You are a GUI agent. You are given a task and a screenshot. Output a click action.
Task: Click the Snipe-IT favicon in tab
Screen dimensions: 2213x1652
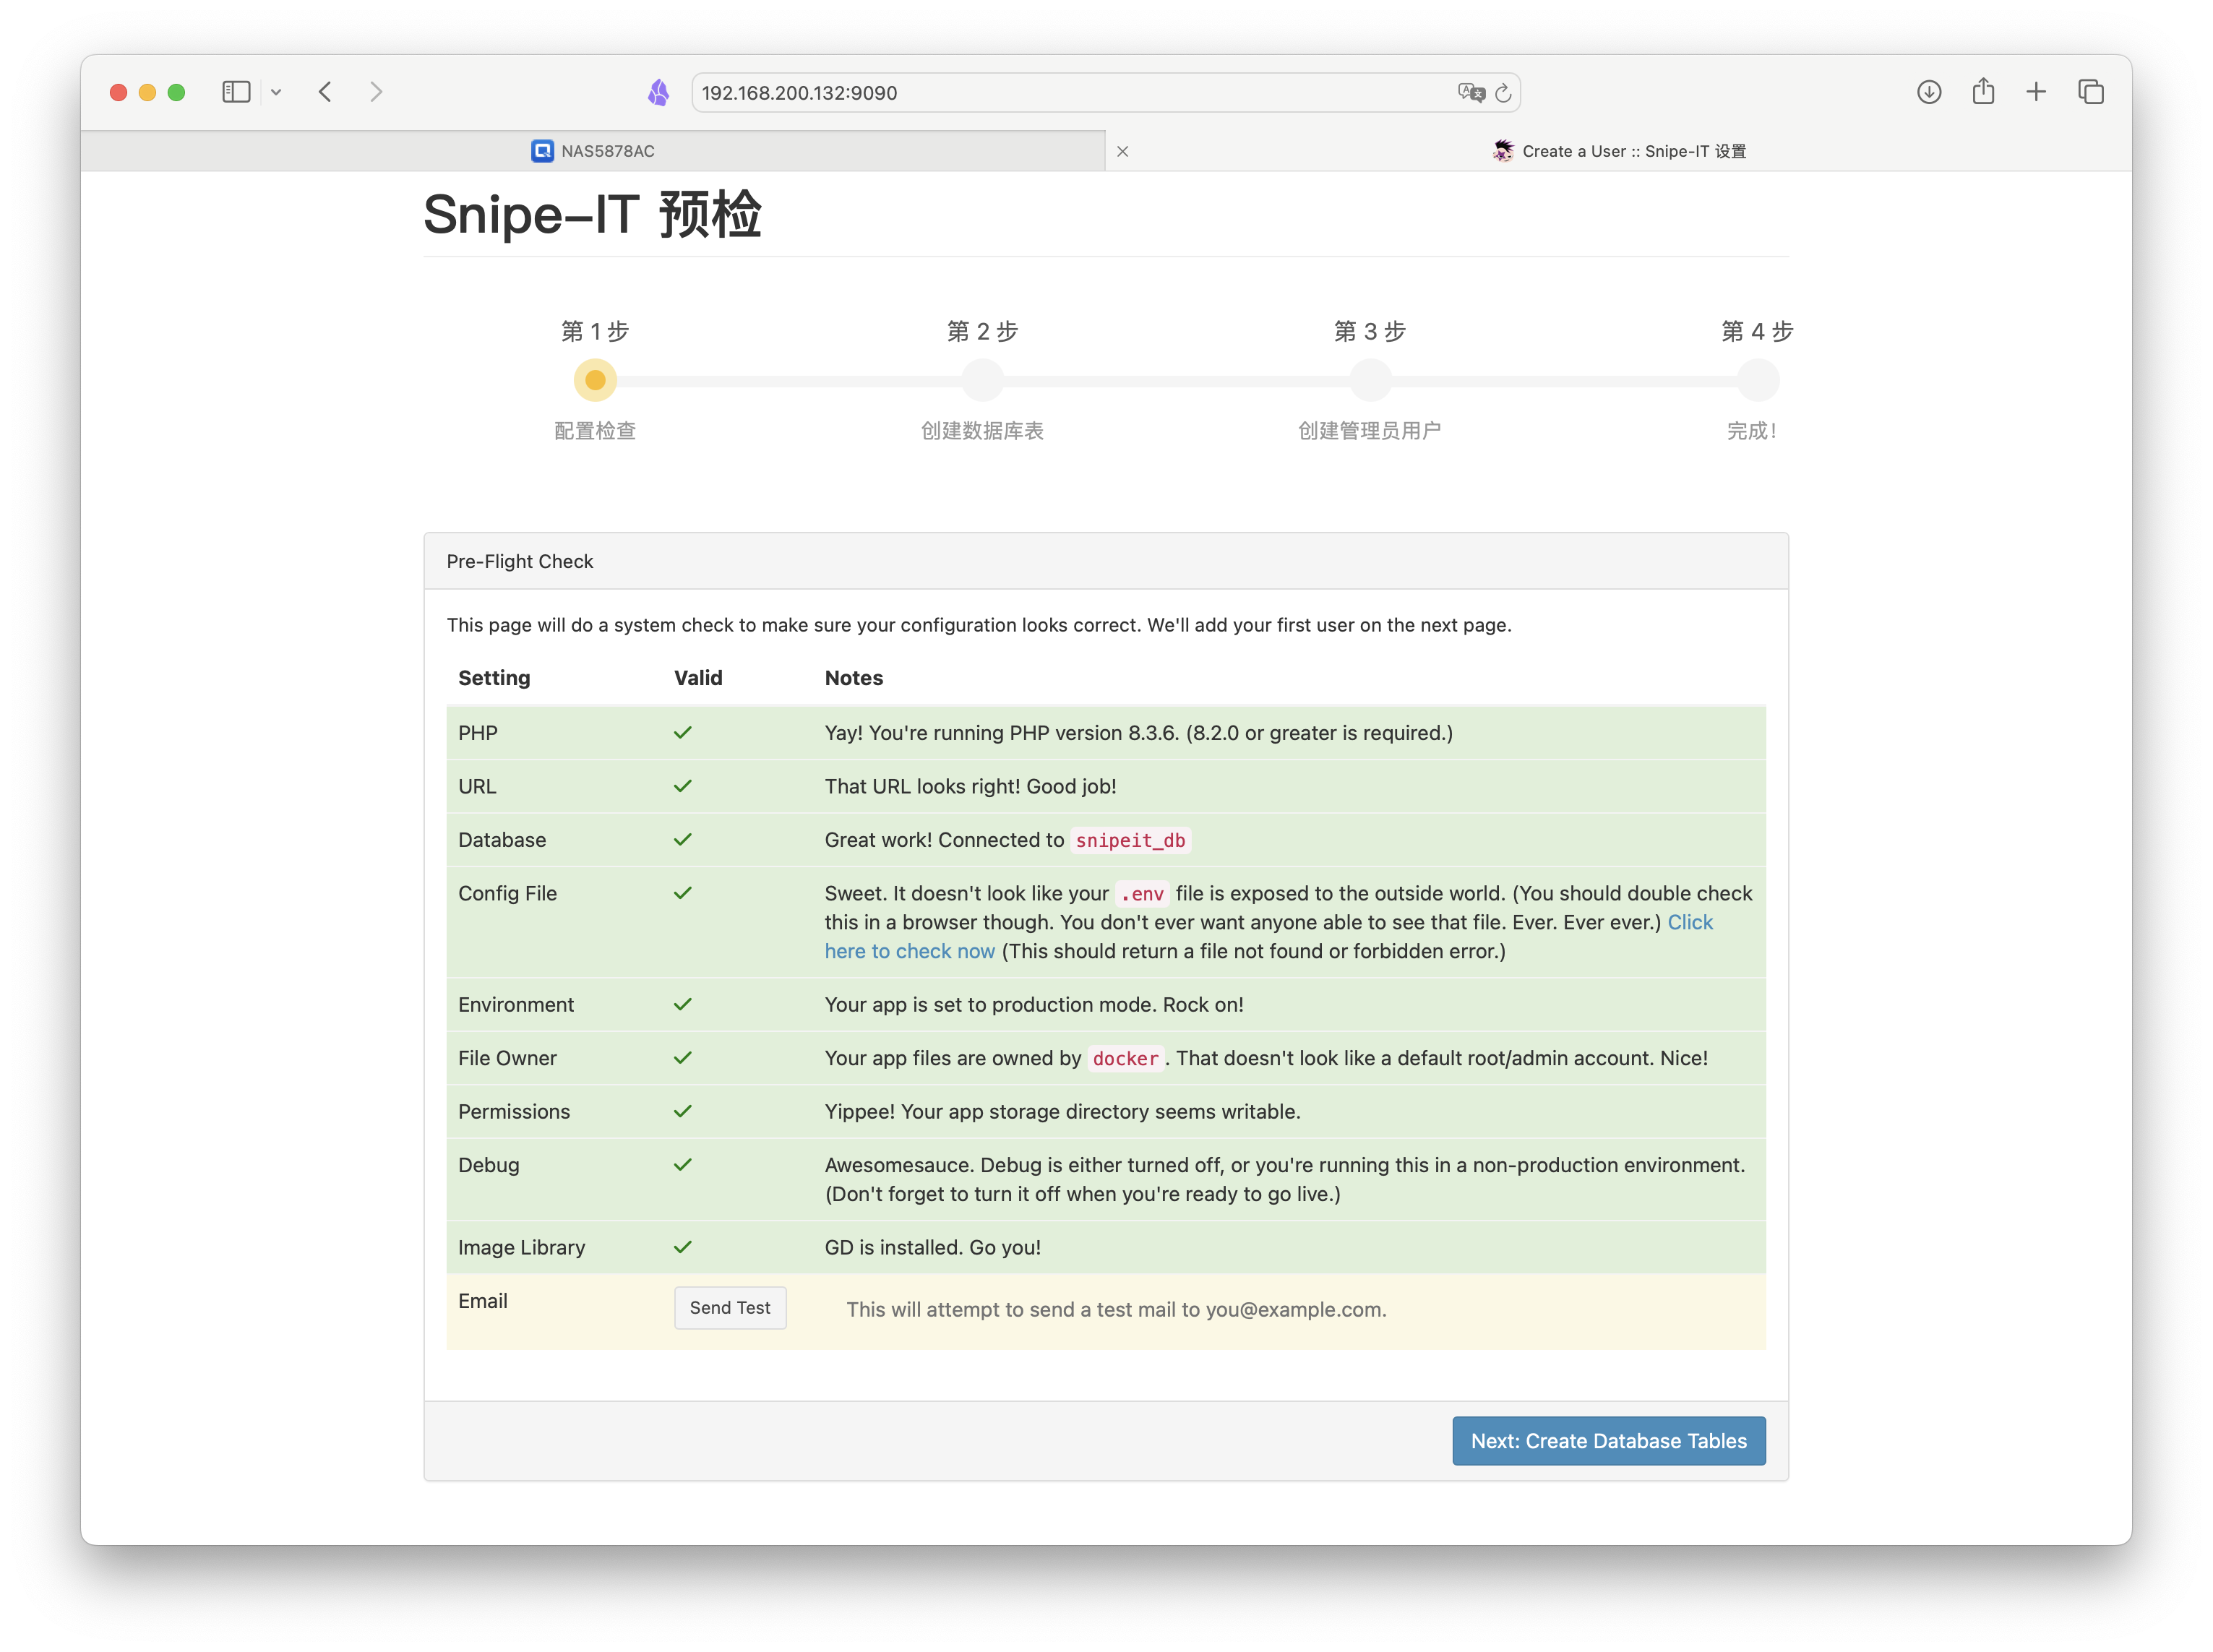click(1503, 151)
